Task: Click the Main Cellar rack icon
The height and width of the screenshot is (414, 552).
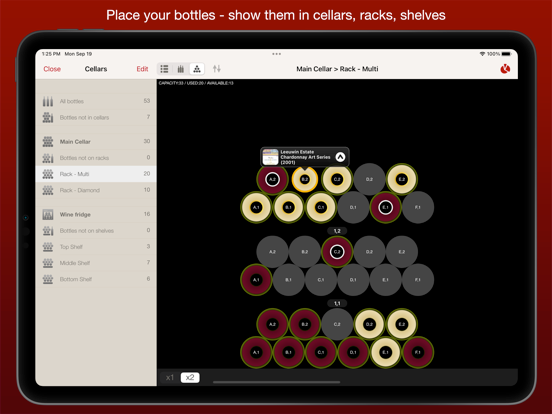Action: pos(48,142)
